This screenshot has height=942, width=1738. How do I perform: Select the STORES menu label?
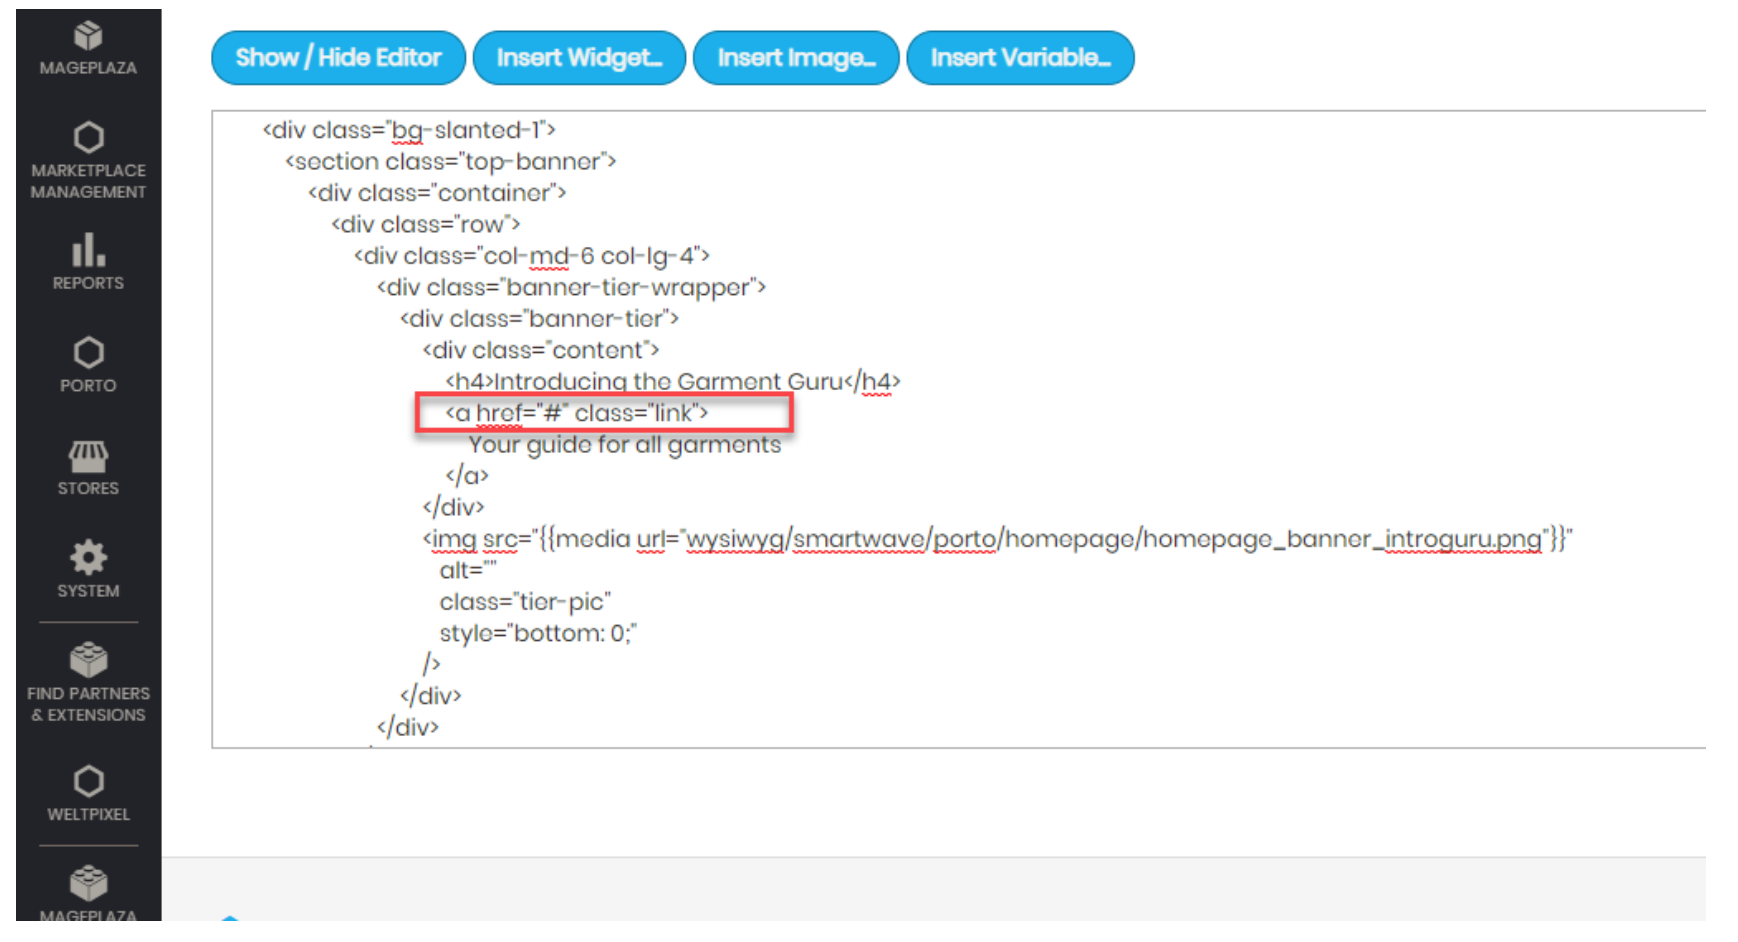click(88, 488)
